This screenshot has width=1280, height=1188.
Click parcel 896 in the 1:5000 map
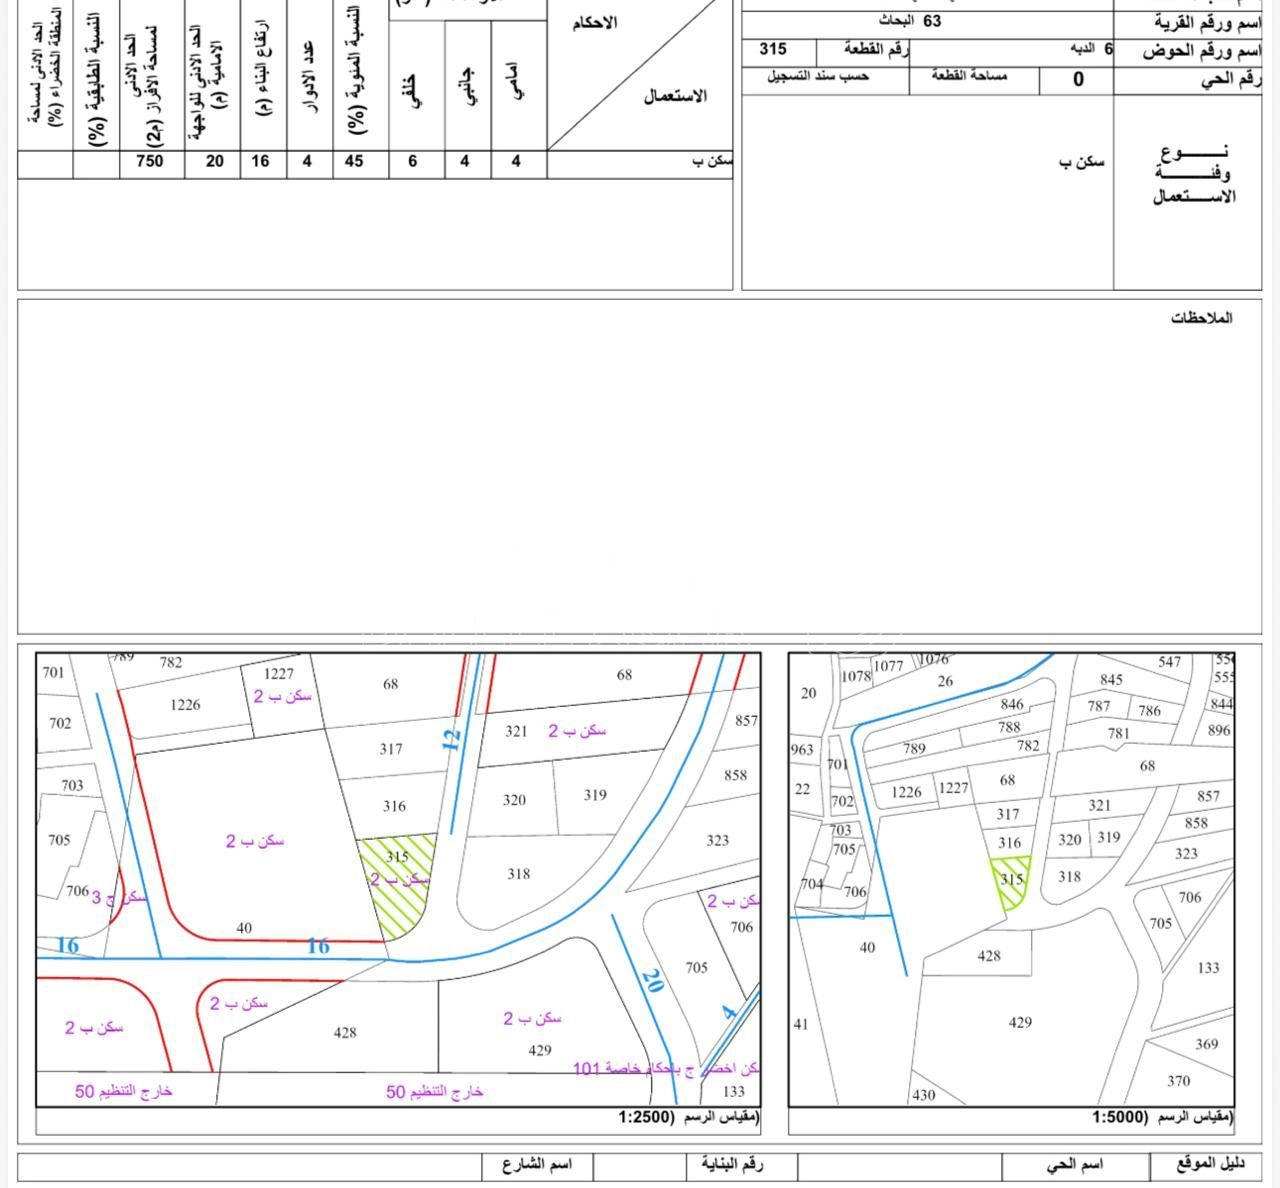[x=1219, y=730]
